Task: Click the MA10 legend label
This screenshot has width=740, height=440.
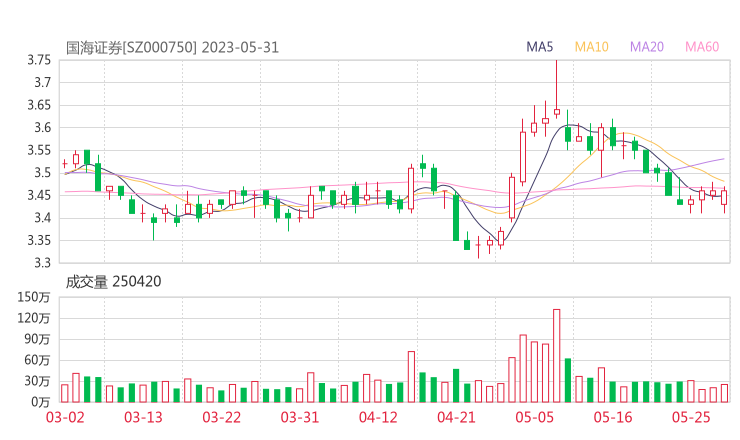Action: pos(591,47)
